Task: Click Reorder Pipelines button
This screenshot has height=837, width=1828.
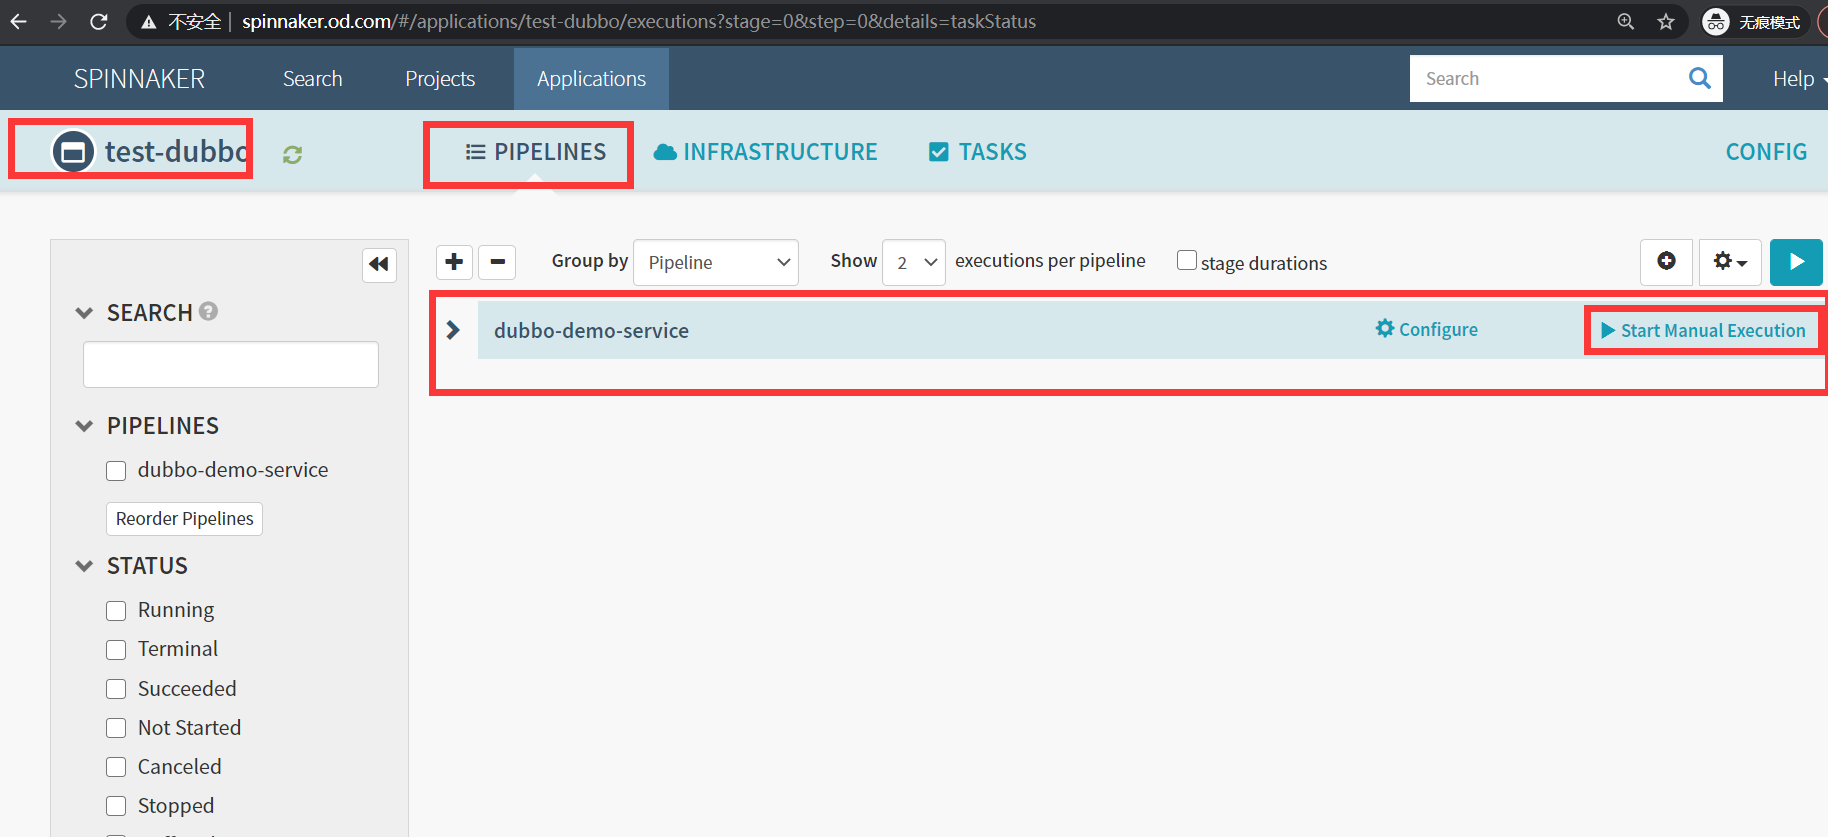Action: pos(184,519)
